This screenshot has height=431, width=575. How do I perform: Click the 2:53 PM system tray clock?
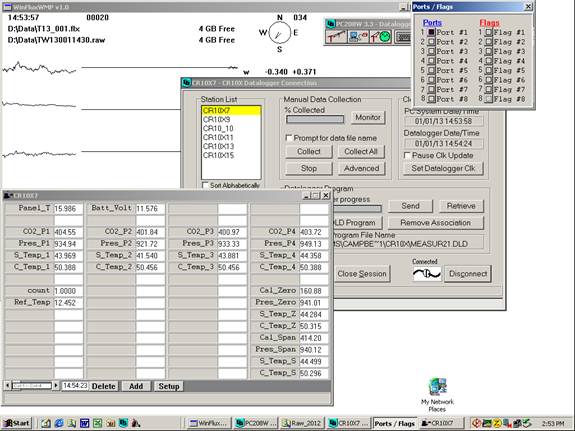pyautogui.click(x=553, y=424)
